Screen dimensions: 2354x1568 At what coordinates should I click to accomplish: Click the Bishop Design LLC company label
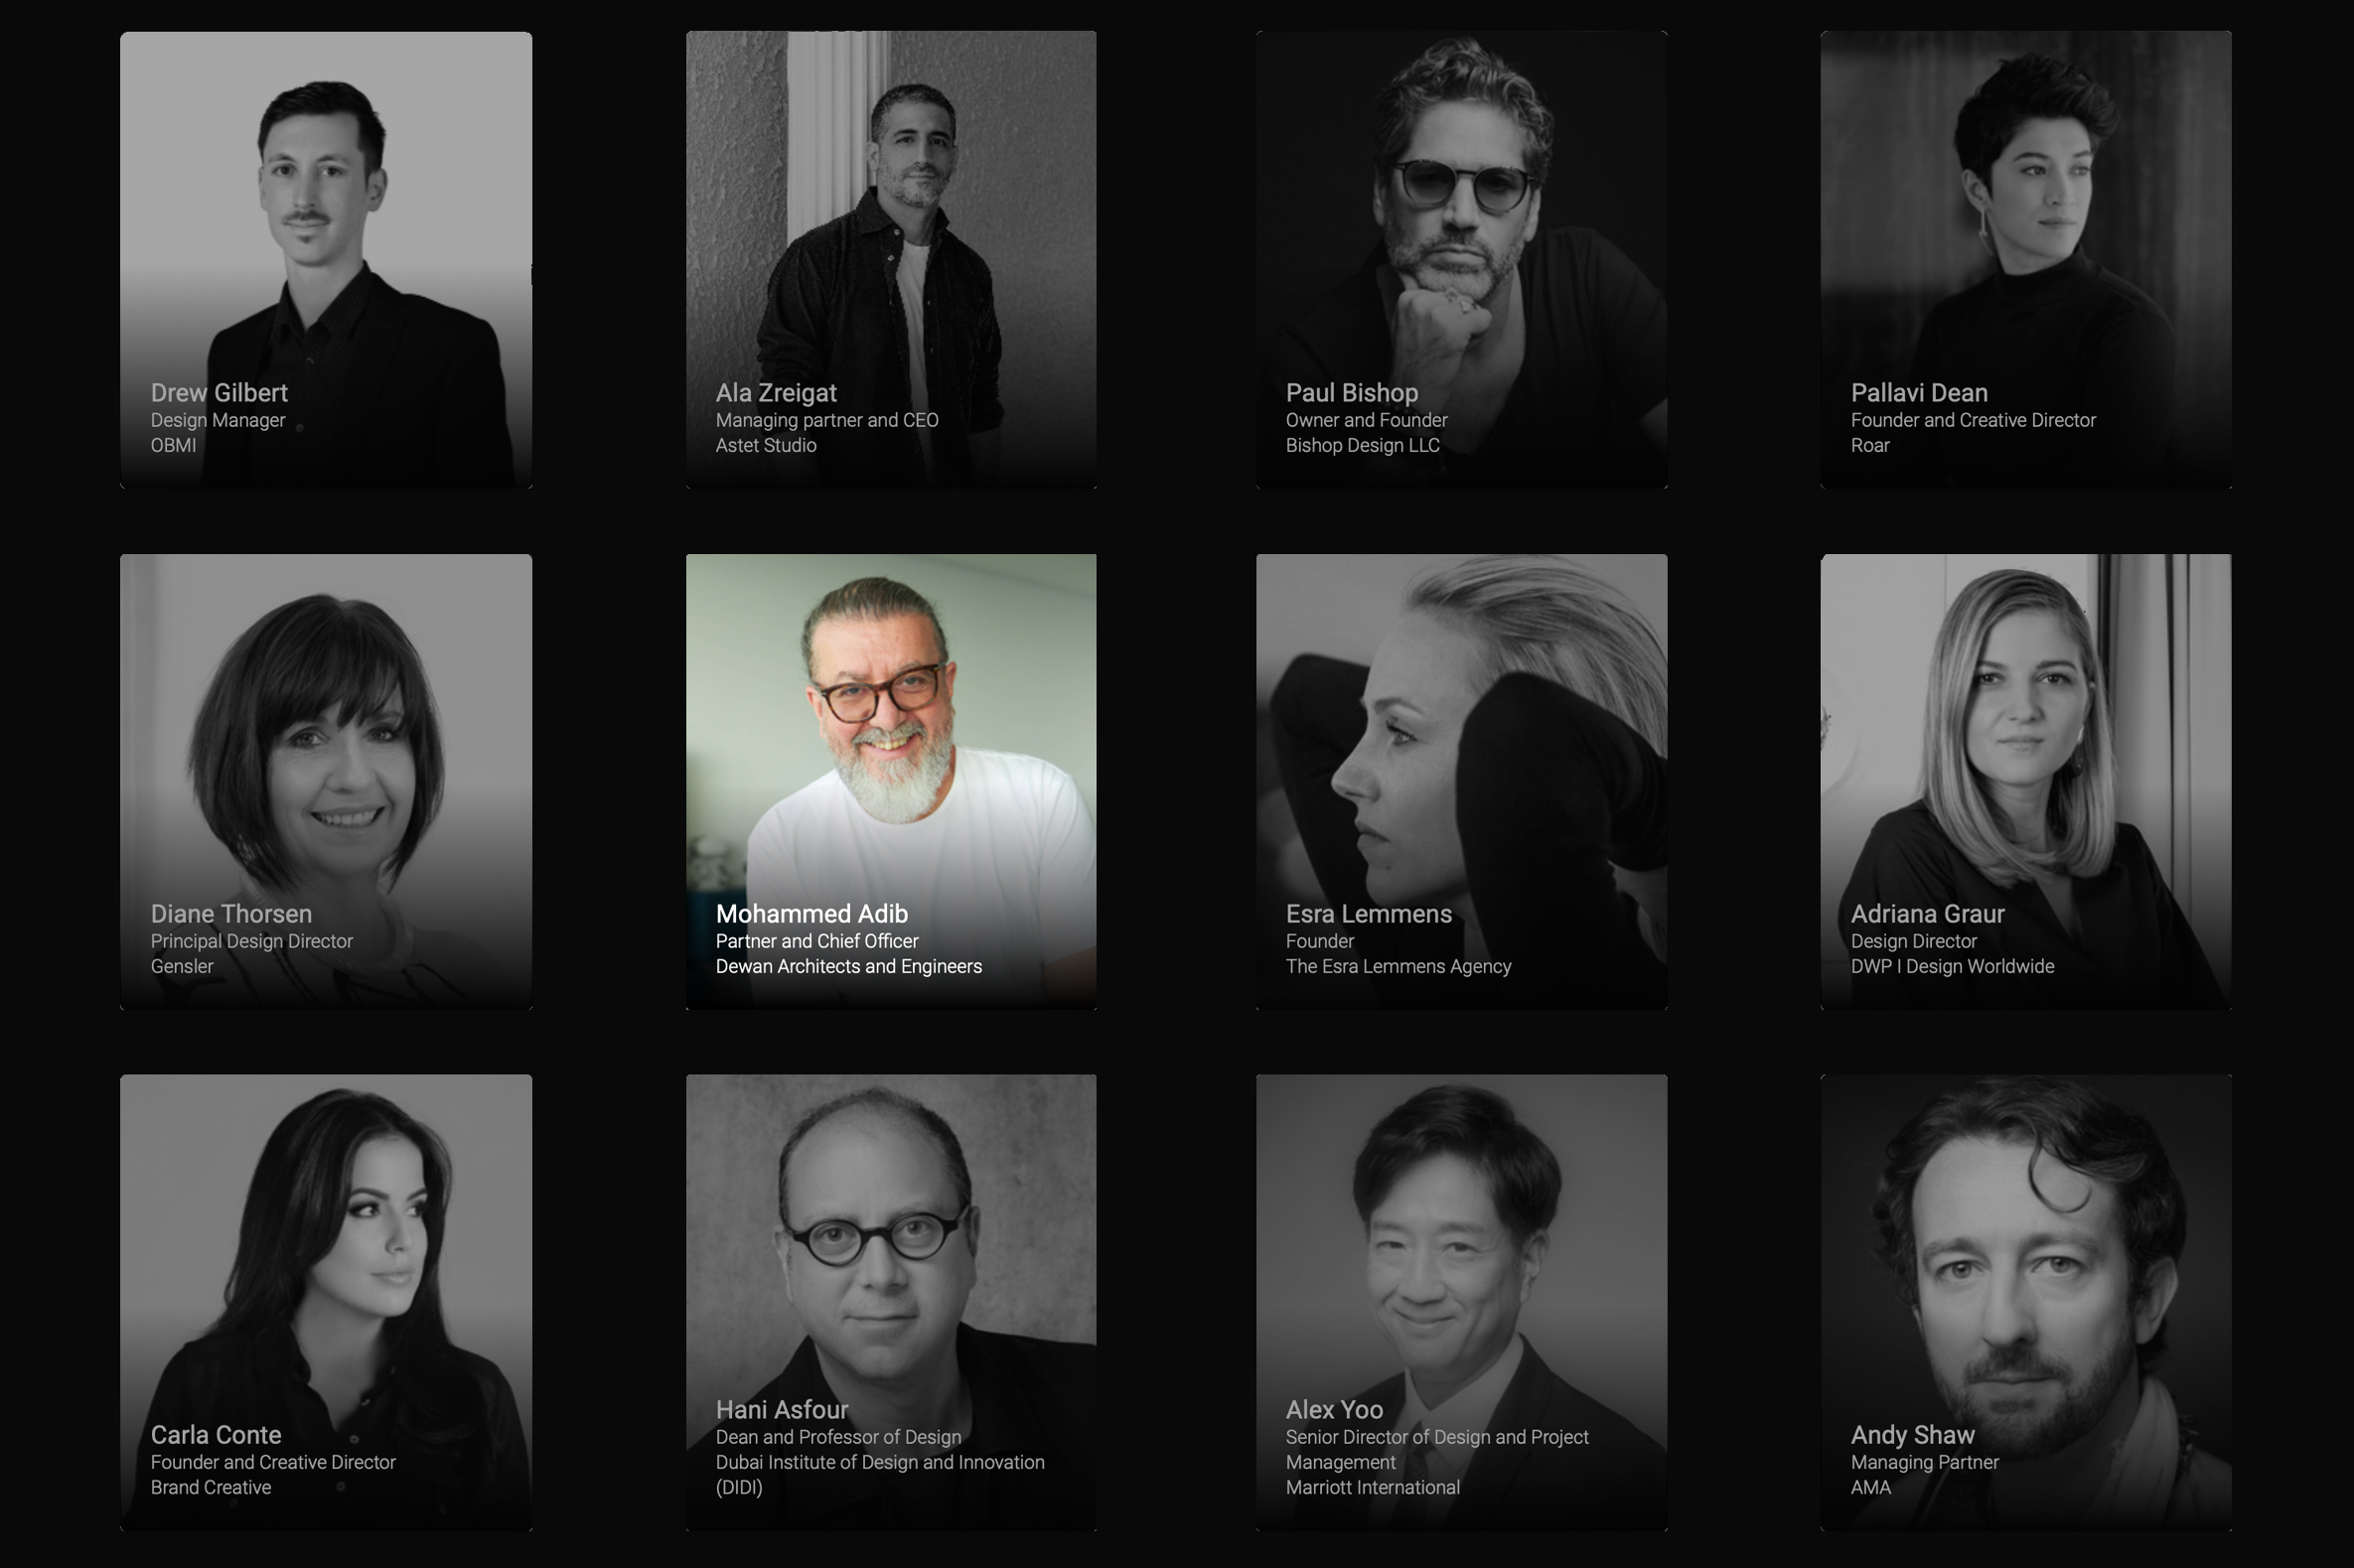click(x=1363, y=445)
